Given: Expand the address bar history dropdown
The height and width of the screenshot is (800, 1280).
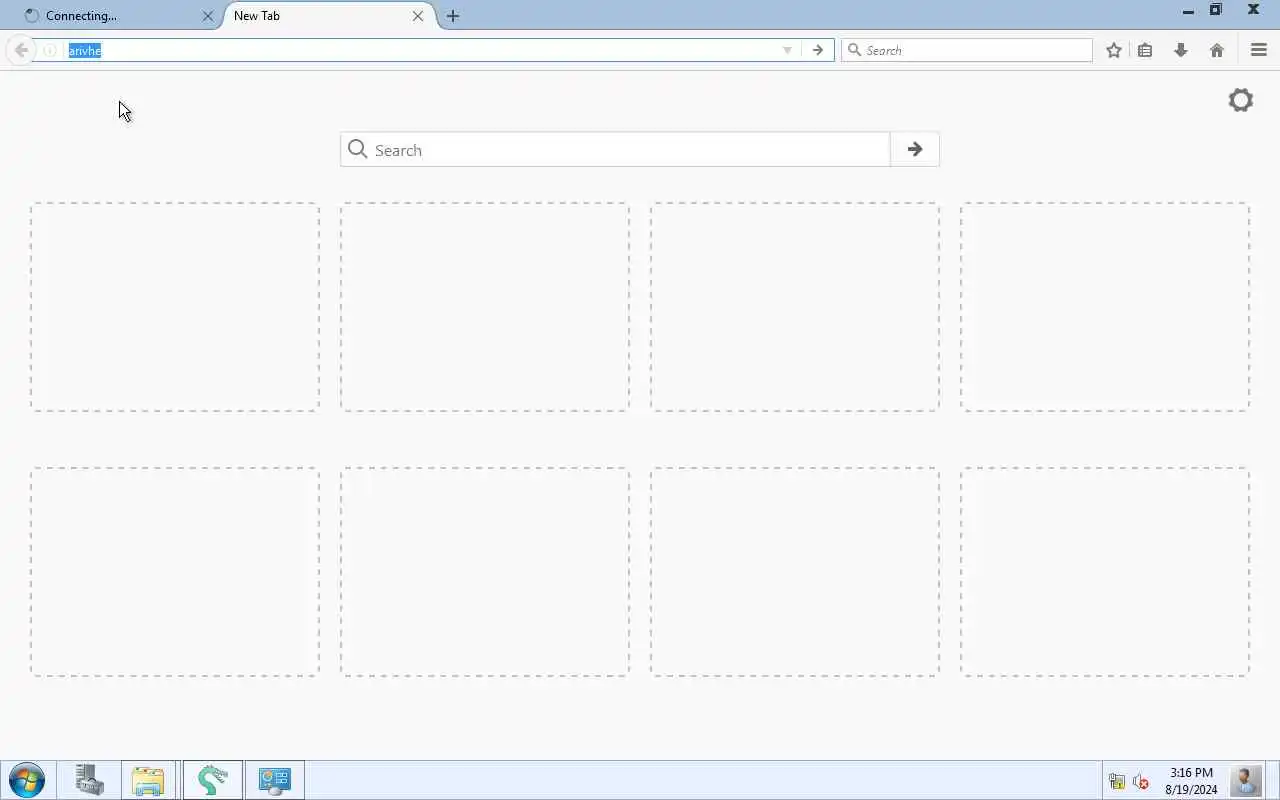Looking at the screenshot, I should pos(787,50).
